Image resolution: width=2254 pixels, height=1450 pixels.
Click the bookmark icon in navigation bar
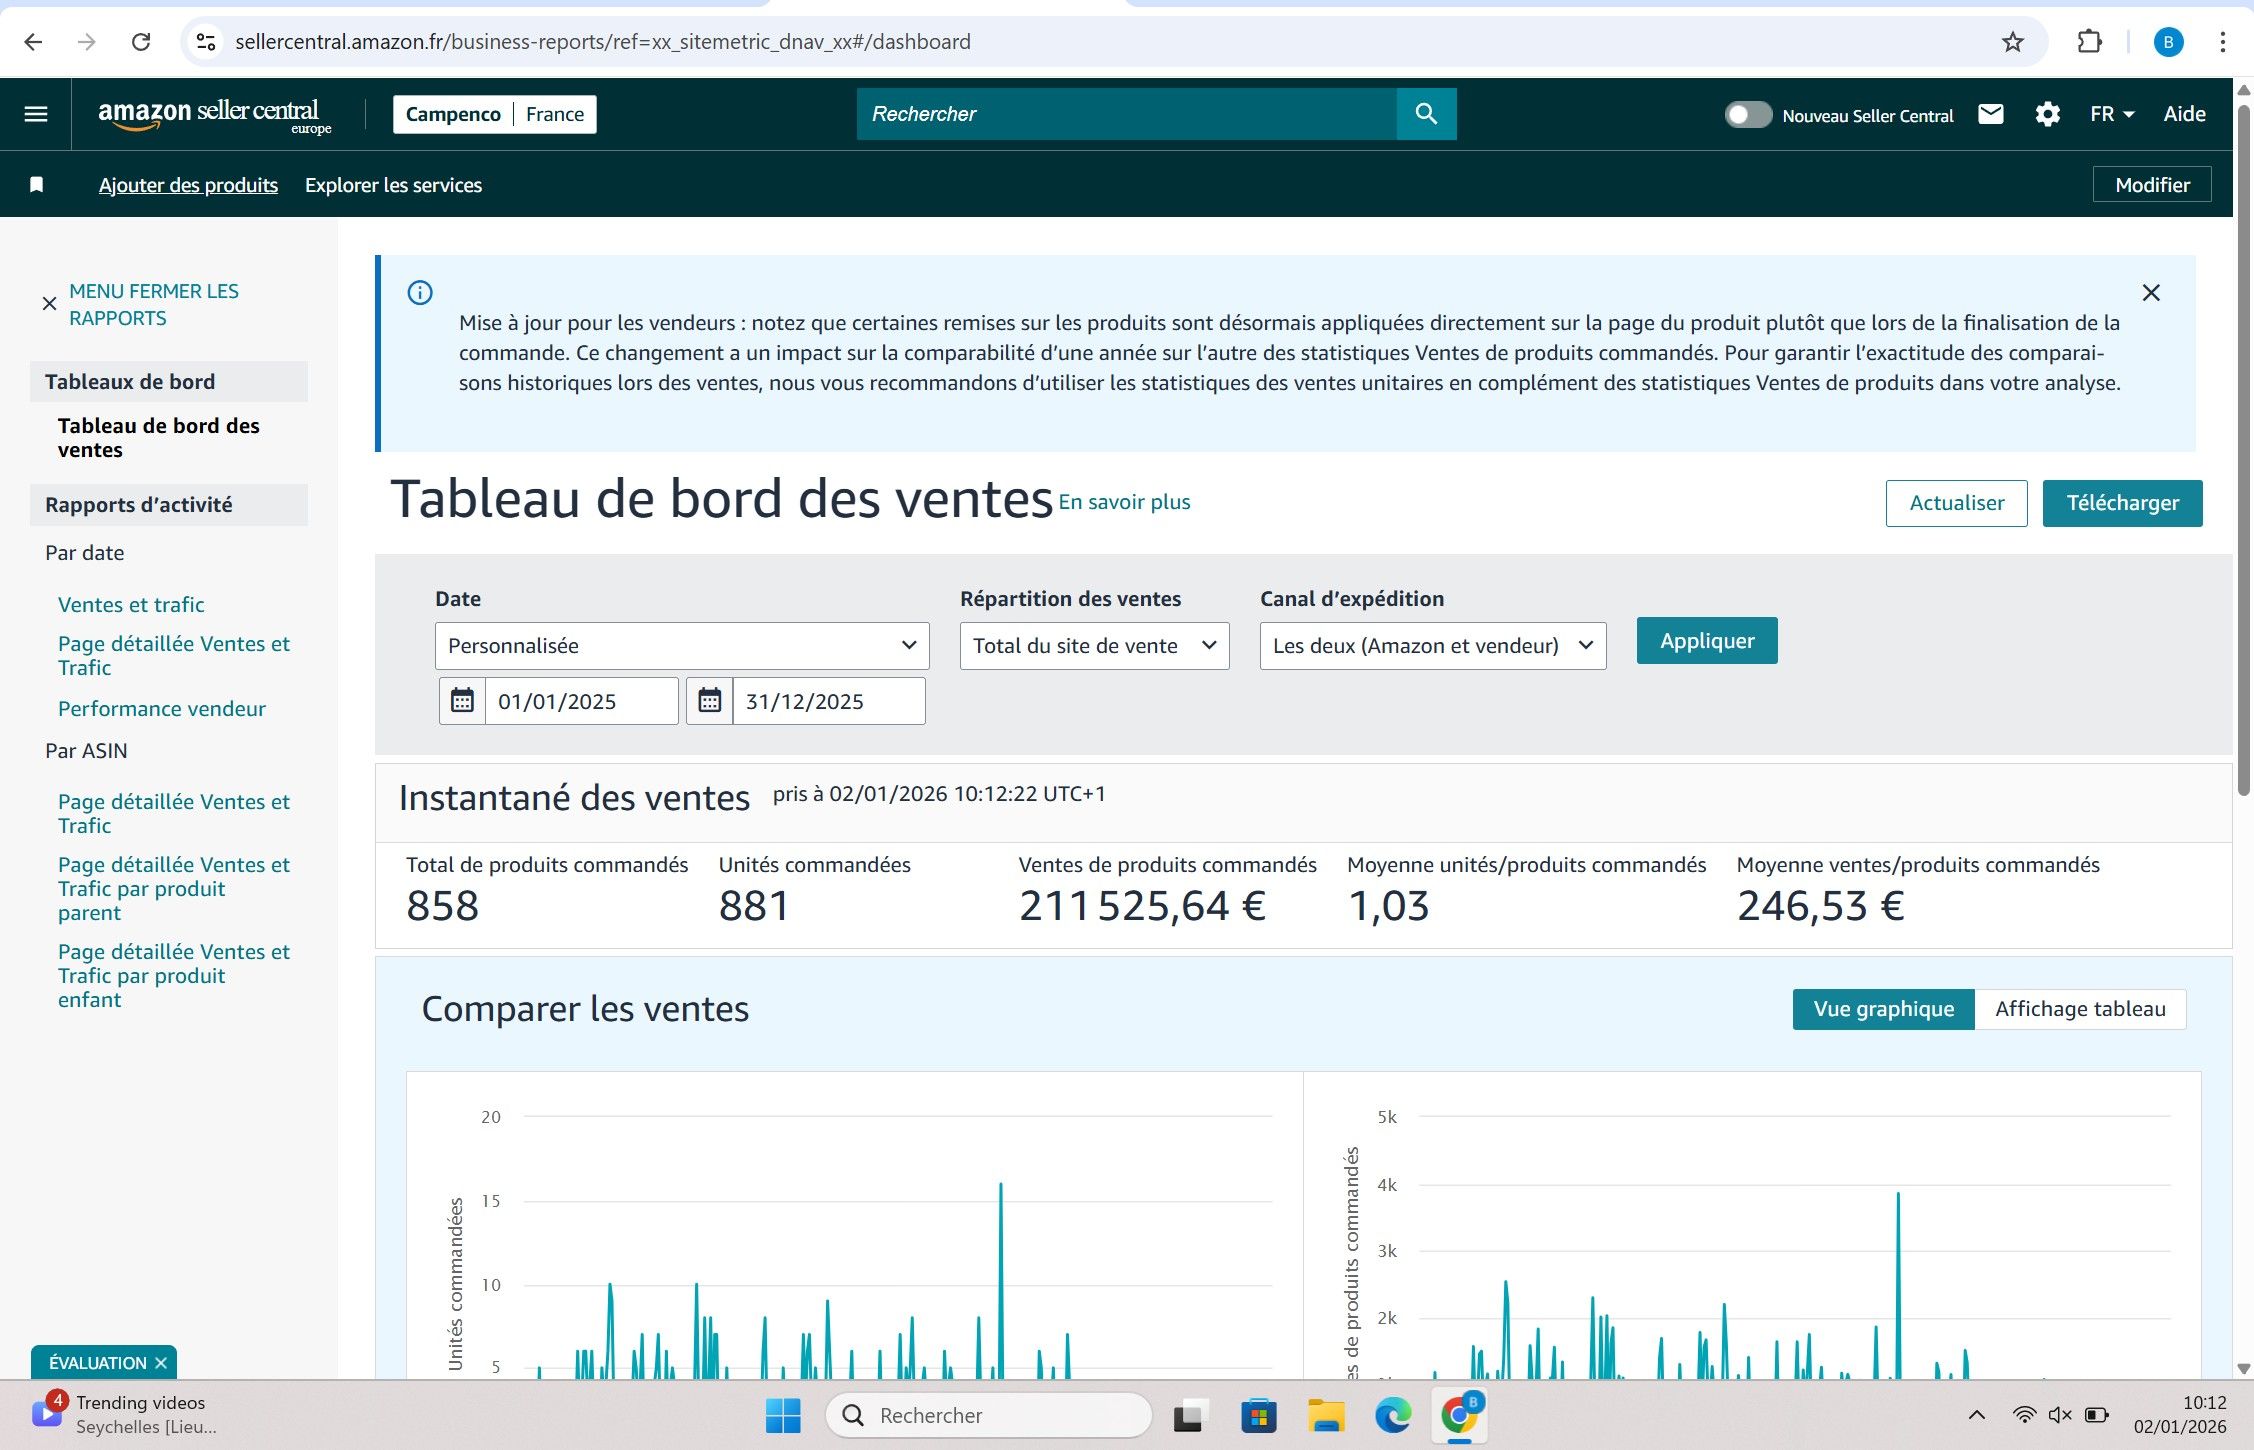37,185
